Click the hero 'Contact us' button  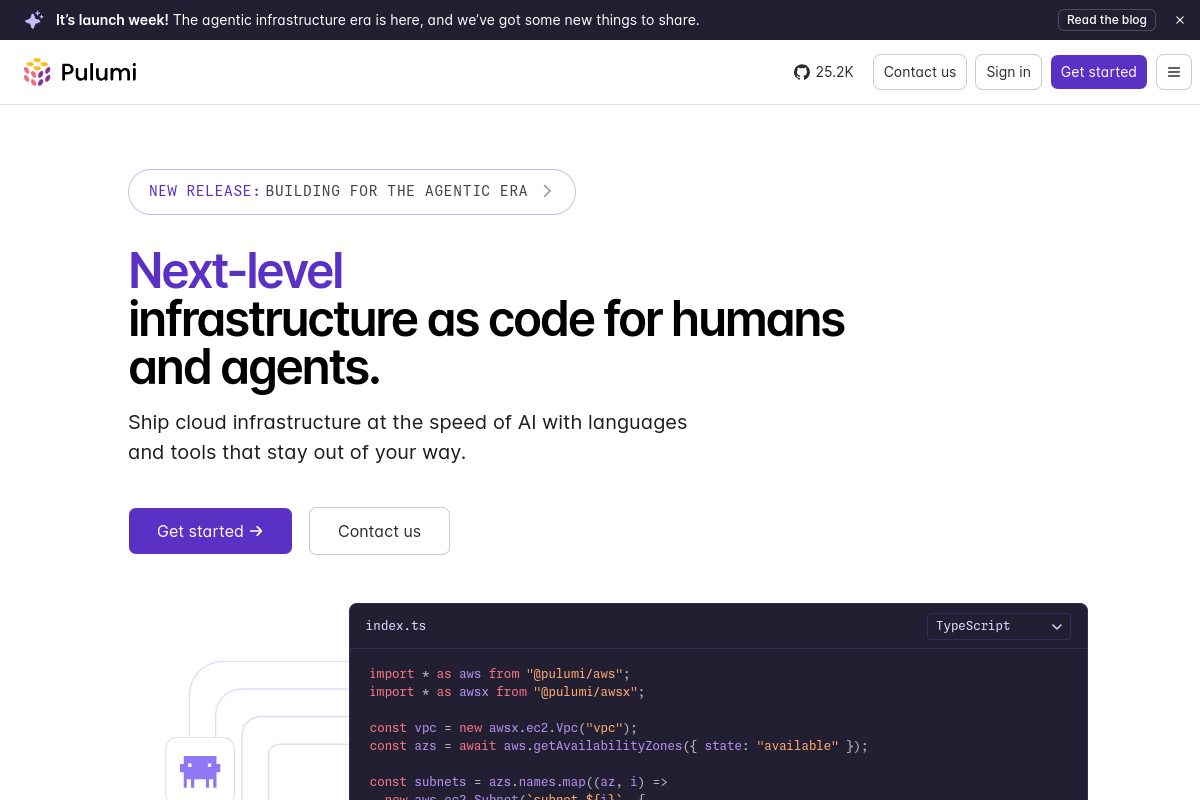coord(379,531)
